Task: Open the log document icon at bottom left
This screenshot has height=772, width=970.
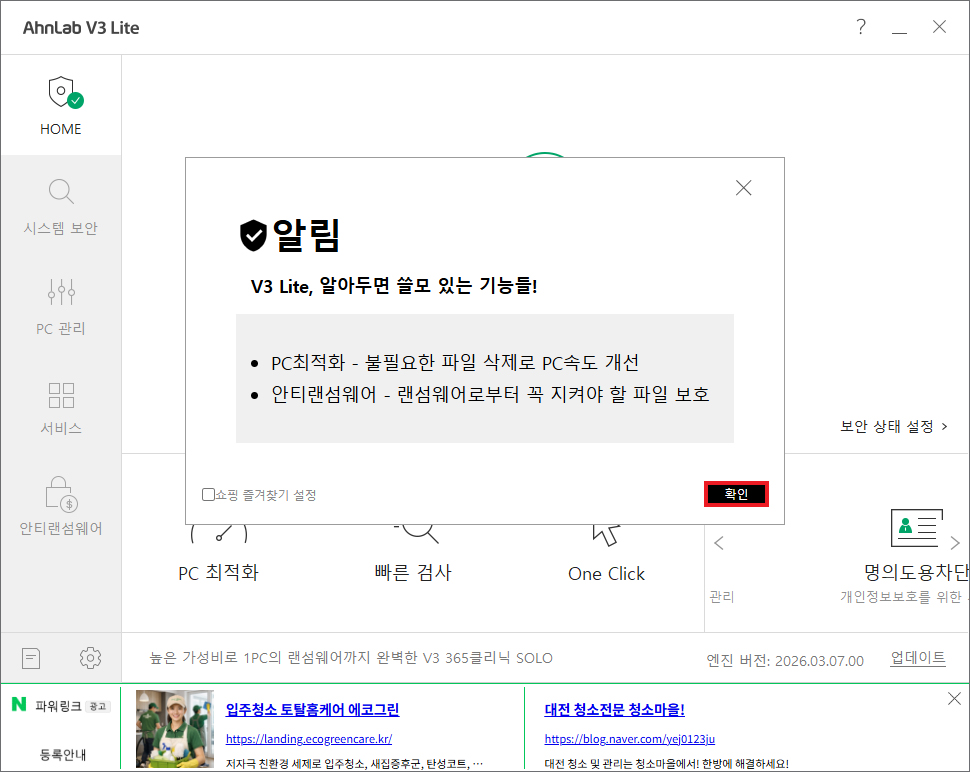Action: point(32,658)
